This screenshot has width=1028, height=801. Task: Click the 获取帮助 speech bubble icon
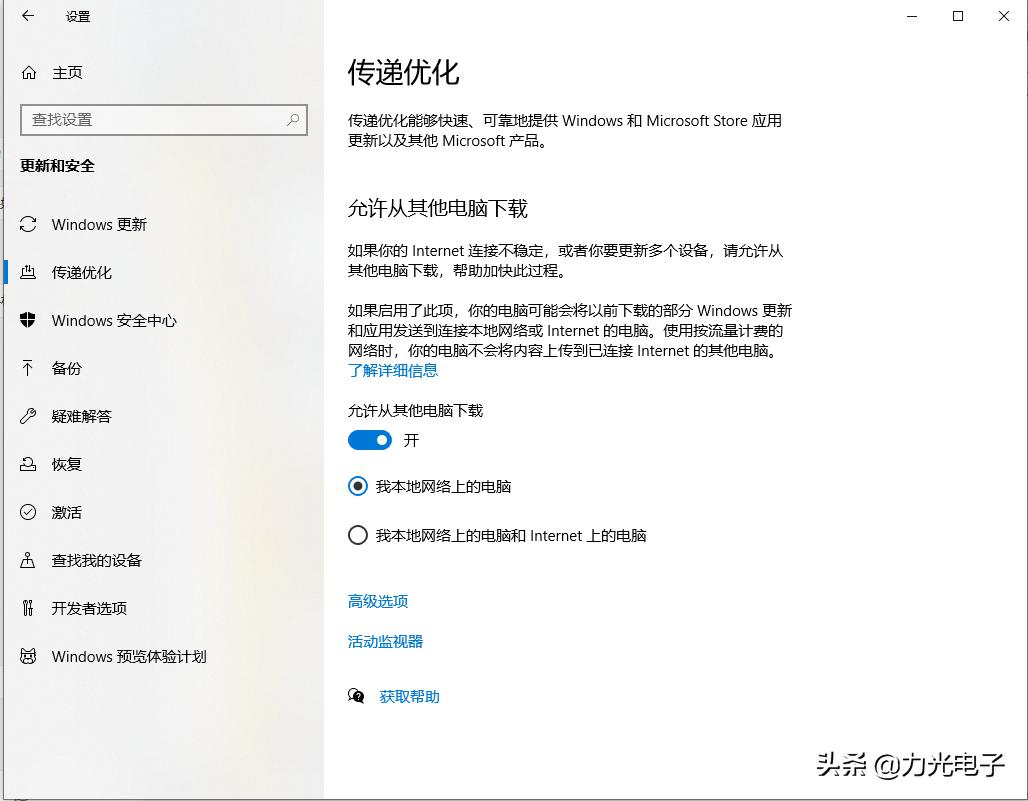point(356,696)
